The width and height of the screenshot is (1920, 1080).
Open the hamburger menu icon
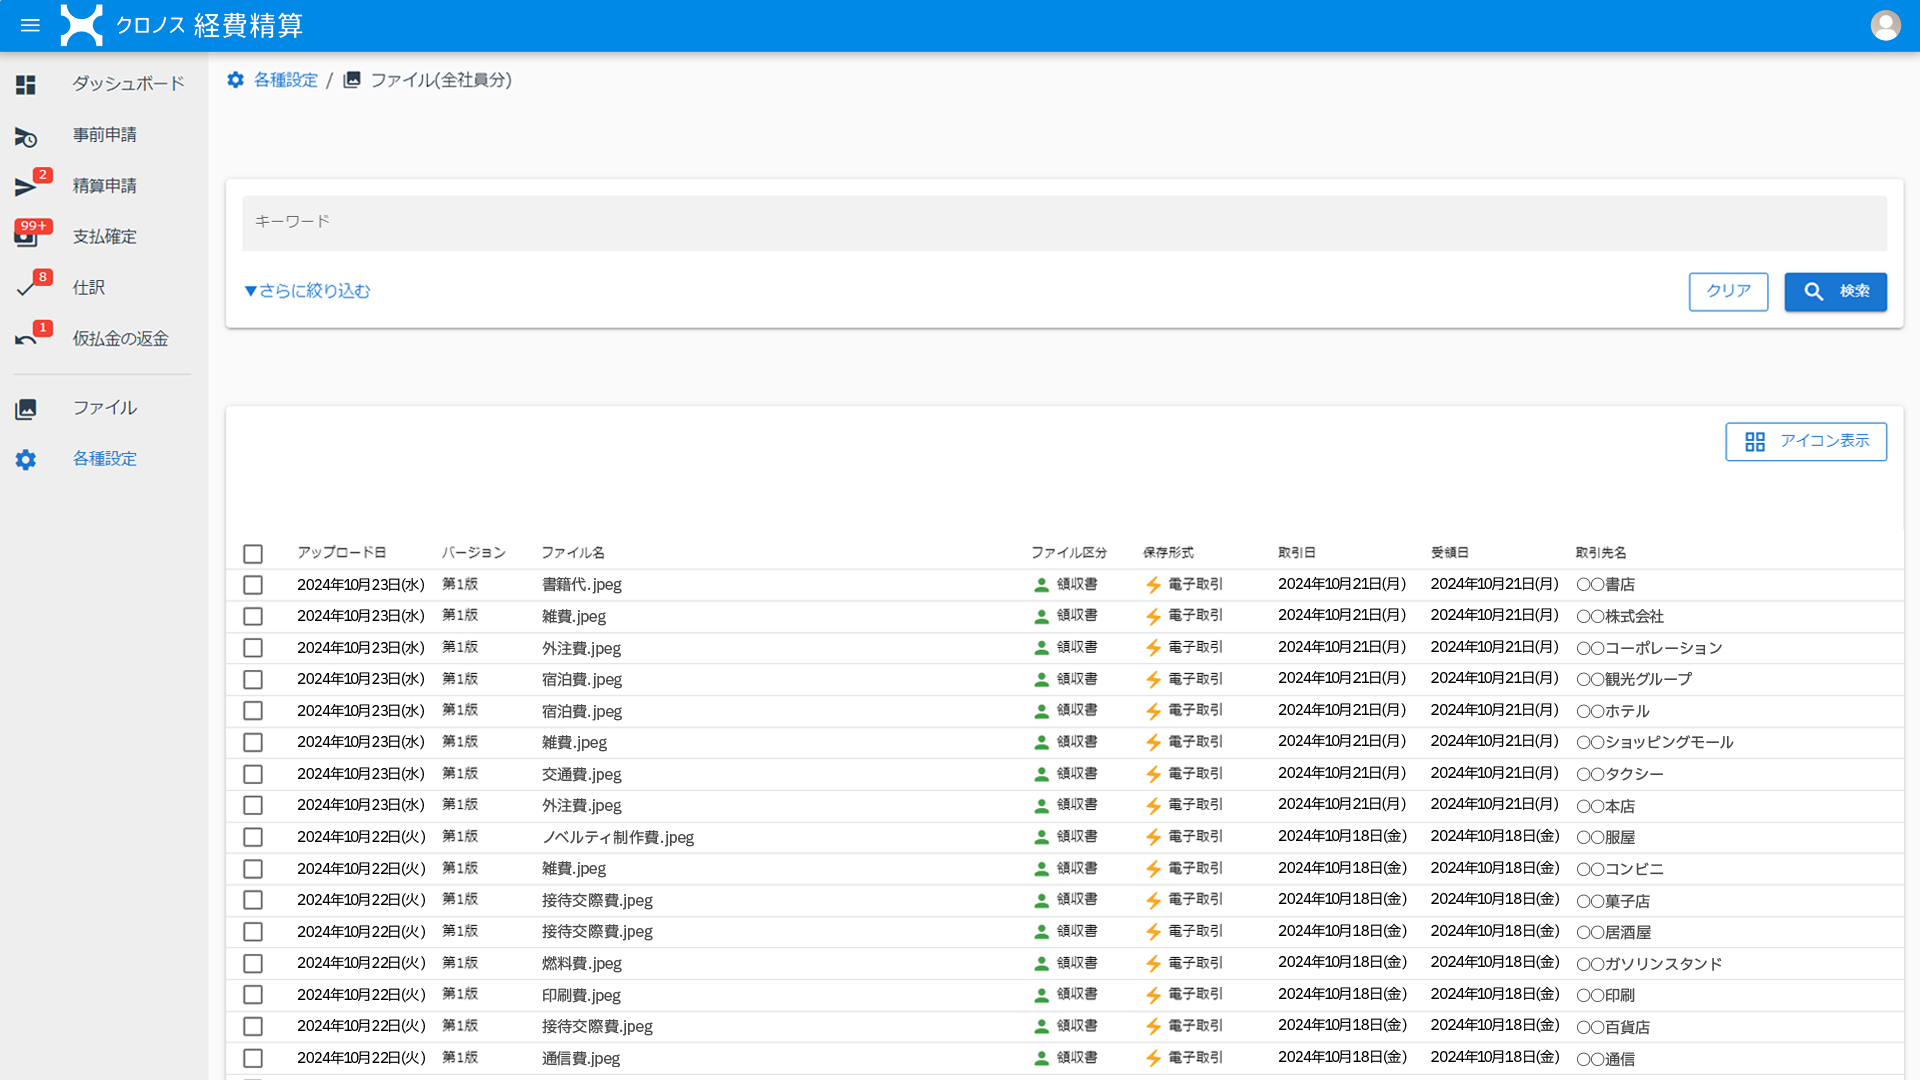pos(30,26)
